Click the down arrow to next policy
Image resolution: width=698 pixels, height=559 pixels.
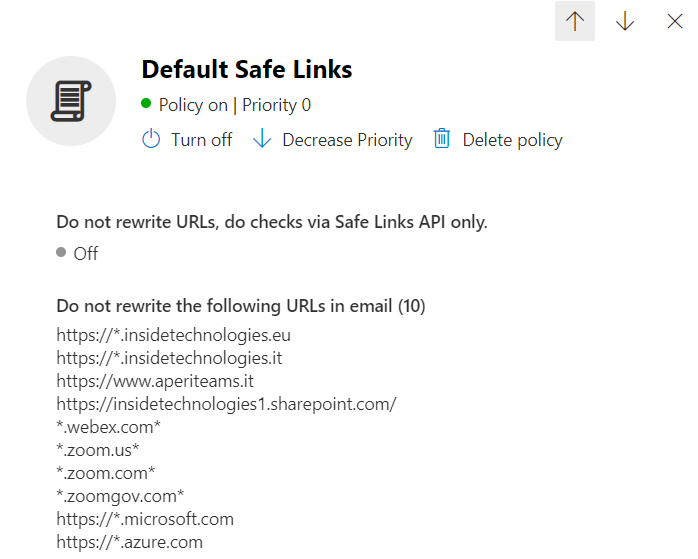pos(625,21)
